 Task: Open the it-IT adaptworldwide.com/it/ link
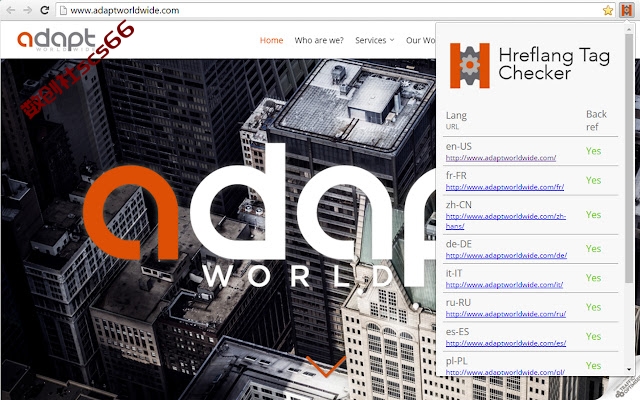coord(504,285)
